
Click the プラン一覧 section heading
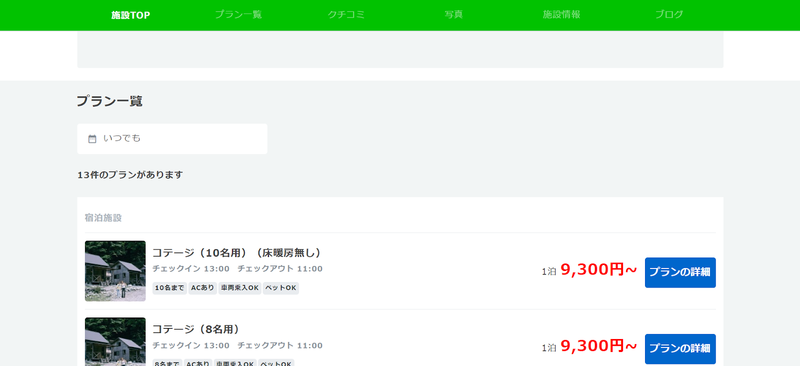109,101
